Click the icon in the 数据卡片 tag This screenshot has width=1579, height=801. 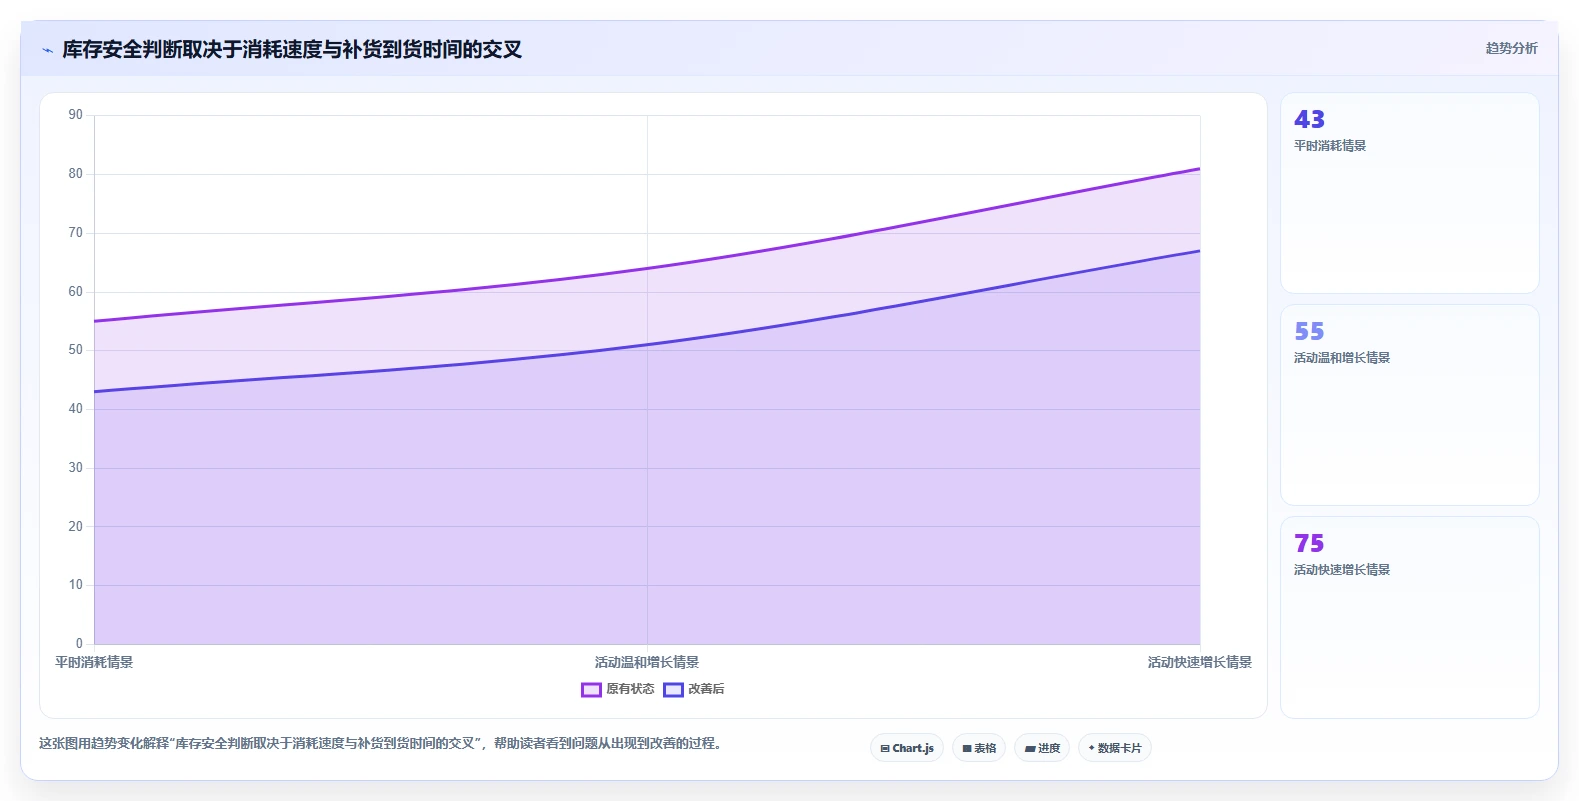(1091, 748)
